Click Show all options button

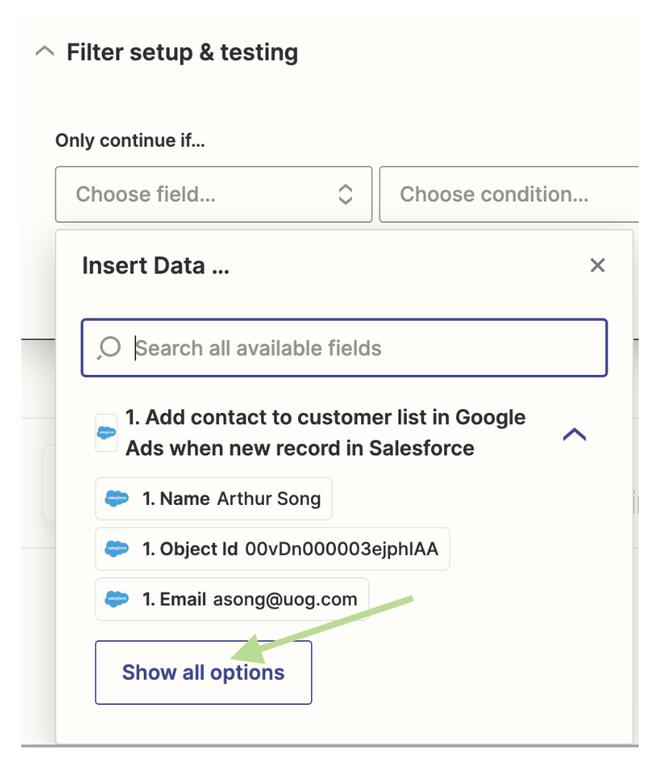tap(203, 672)
